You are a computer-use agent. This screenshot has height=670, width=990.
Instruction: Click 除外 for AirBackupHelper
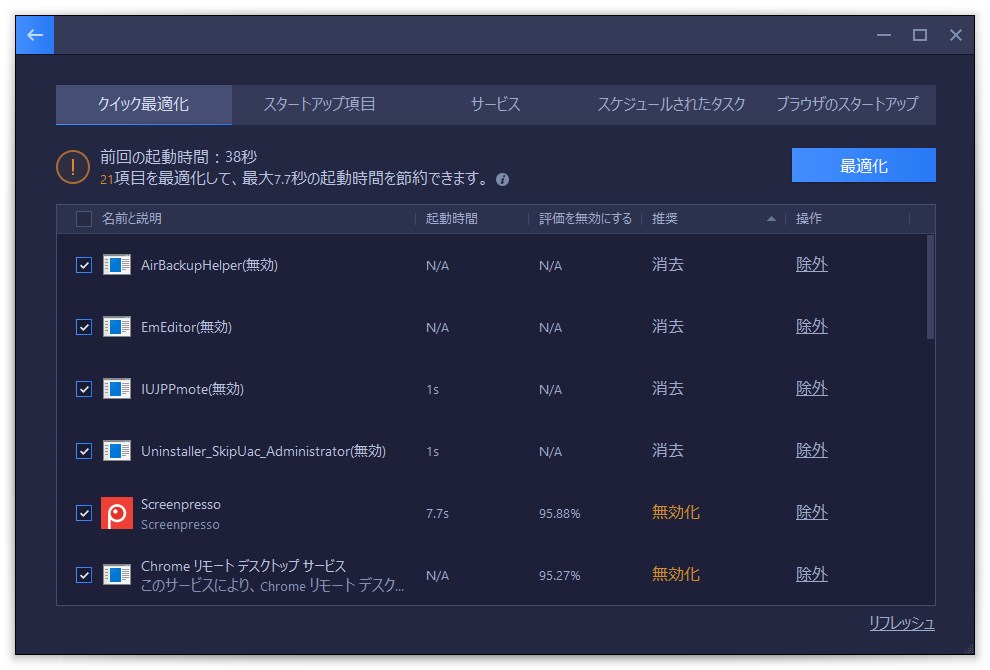[x=811, y=265]
